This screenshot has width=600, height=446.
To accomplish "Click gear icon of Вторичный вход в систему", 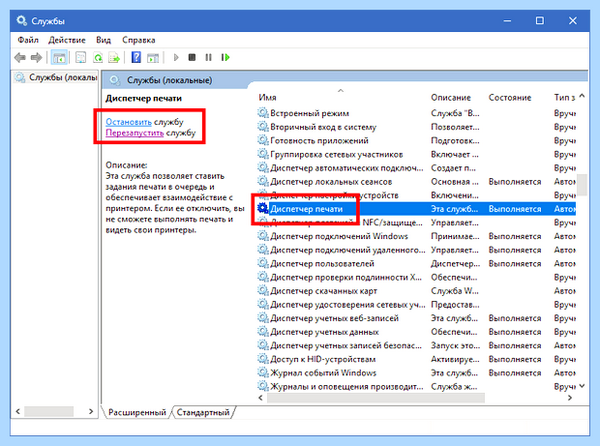I will point(263,127).
